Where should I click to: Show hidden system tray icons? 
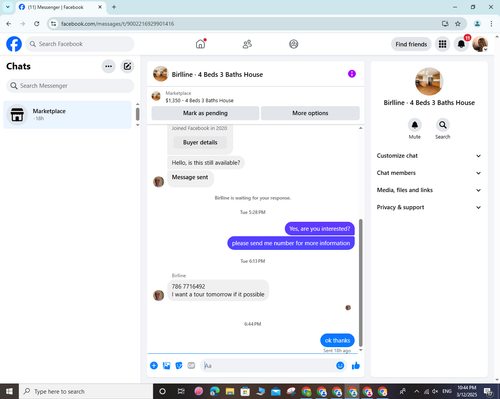pyautogui.click(x=417, y=391)
